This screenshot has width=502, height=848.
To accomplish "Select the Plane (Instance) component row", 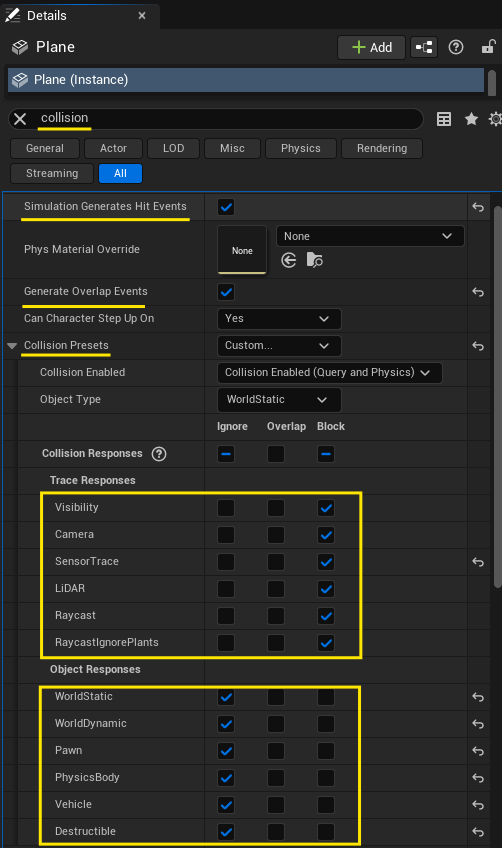I will pos(246,80).
